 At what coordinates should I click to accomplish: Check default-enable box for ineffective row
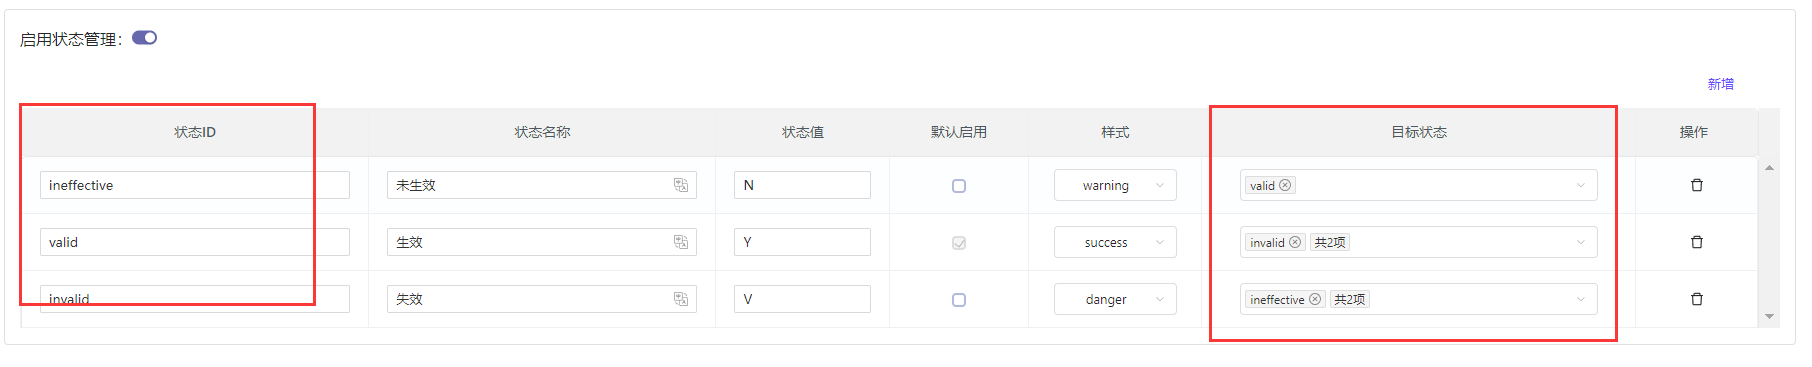pyautogui.click(x=959, y=186)
